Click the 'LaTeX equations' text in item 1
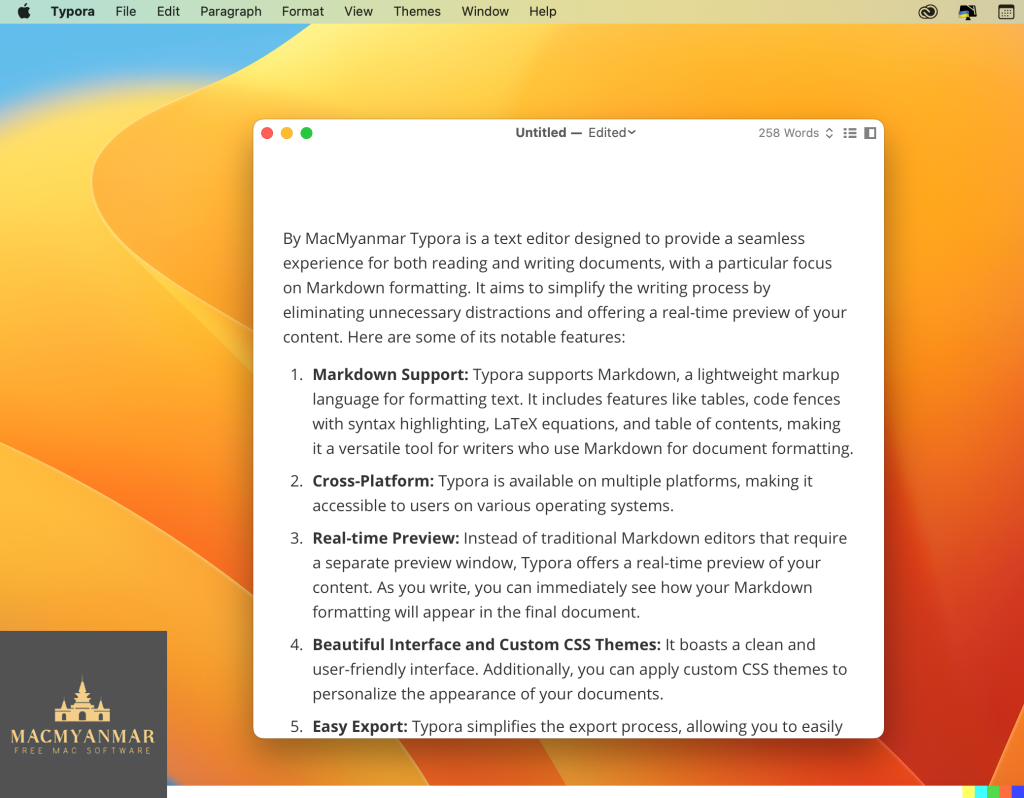This screenshot has width=1024, height=798. click(x=554, y=424)
